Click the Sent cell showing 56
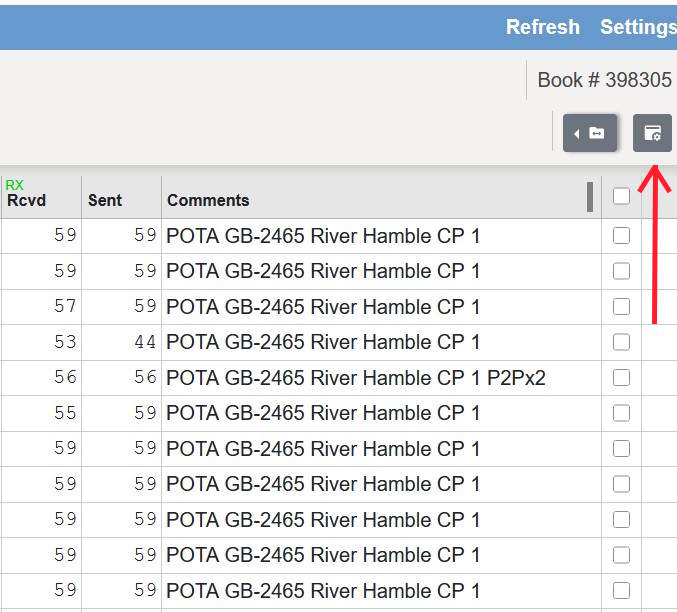This screenshot has height=612, width=677. [145, 378]
